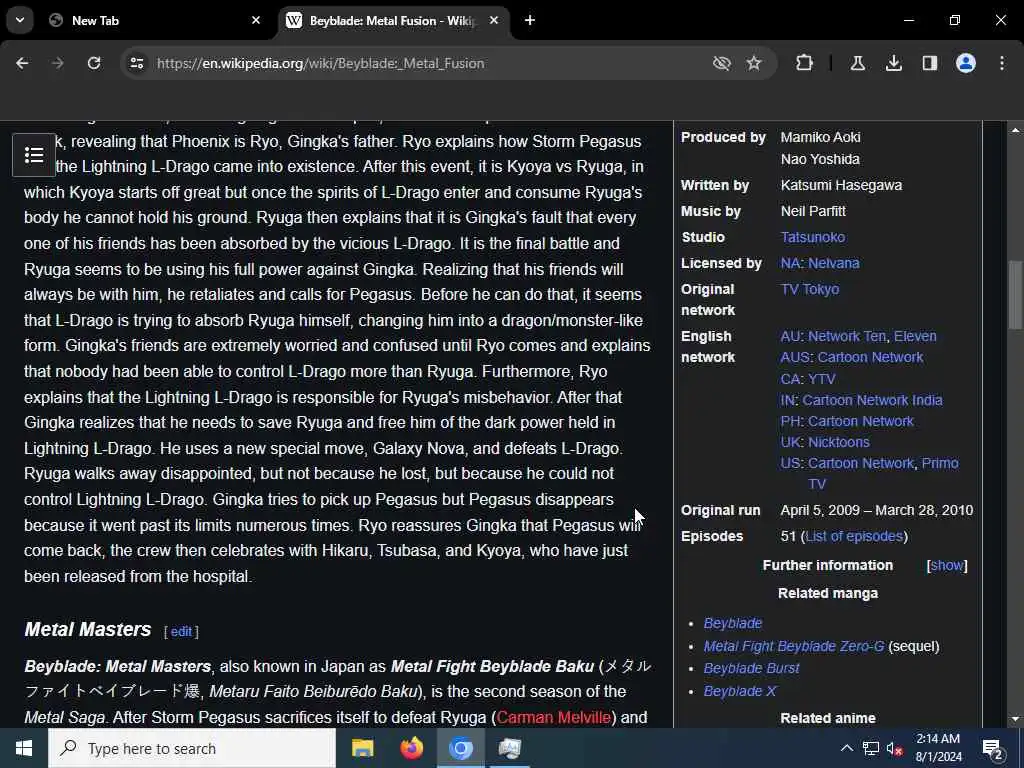1024x768 pixels.
Task: Open the tab search dropdown arrow
Action: (x=20, y=20)
